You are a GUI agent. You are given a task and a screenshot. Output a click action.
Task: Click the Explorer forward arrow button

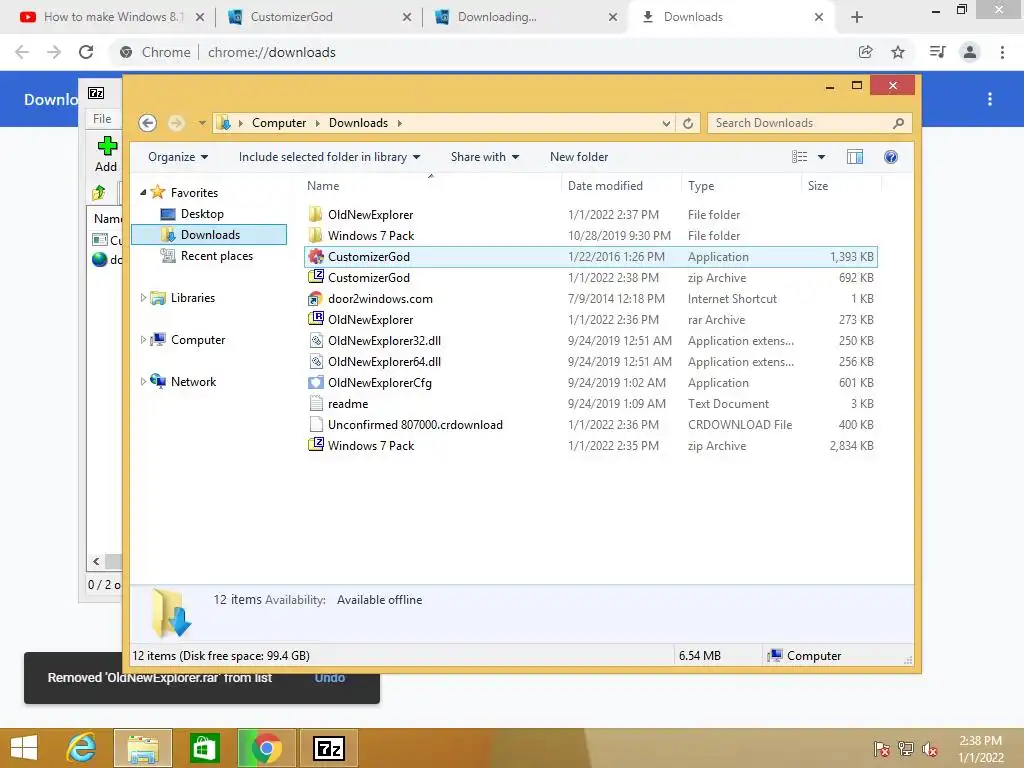[176, 123]
